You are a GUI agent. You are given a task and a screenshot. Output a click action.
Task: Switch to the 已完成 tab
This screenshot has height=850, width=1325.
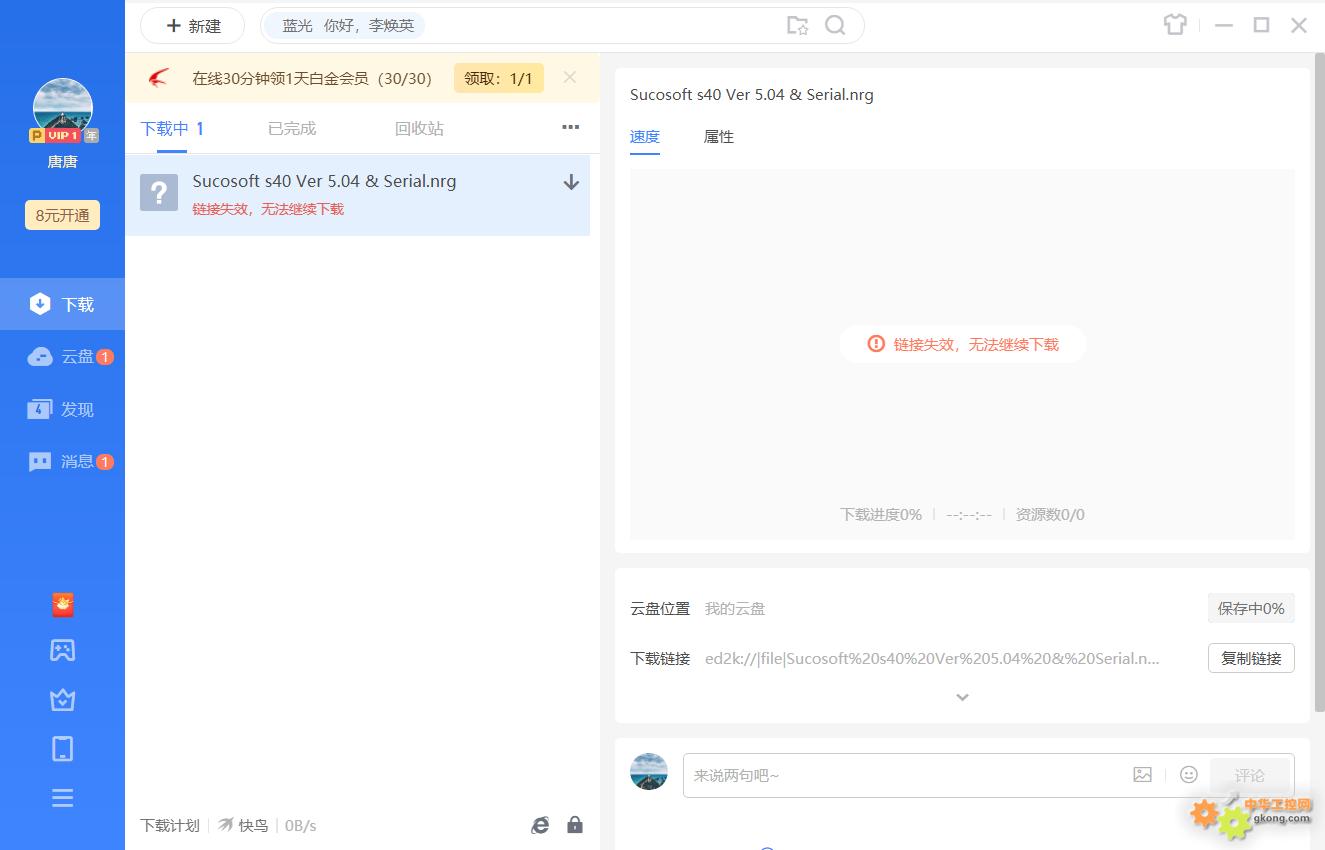click(292, 128)
